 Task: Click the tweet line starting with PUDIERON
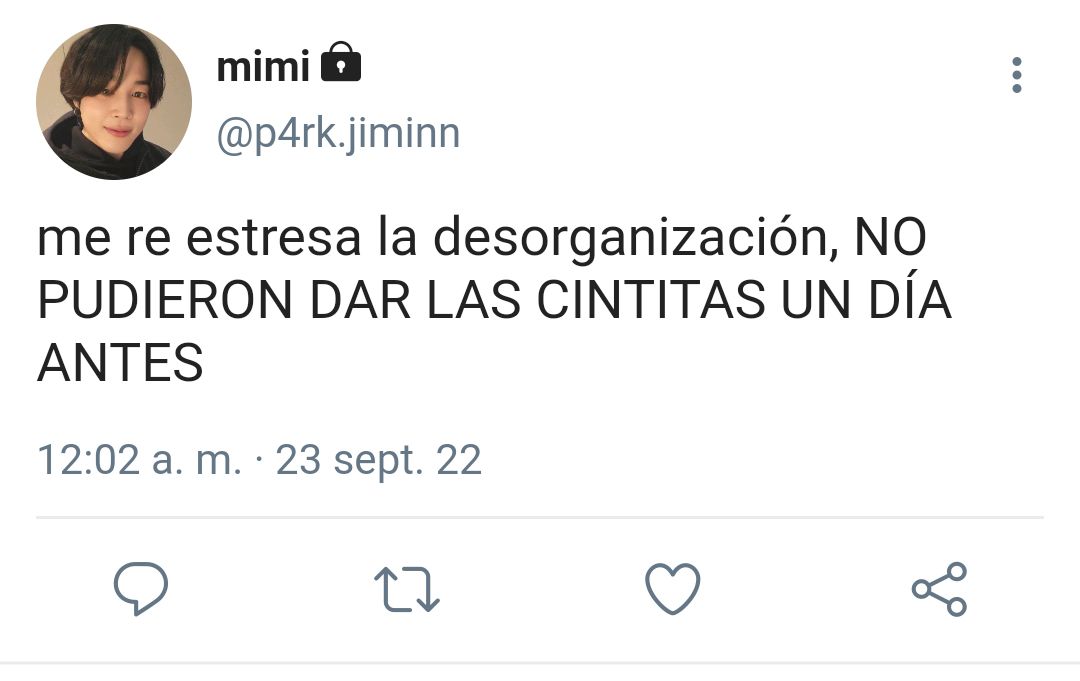pyautogui.click(x=494, y=300)
